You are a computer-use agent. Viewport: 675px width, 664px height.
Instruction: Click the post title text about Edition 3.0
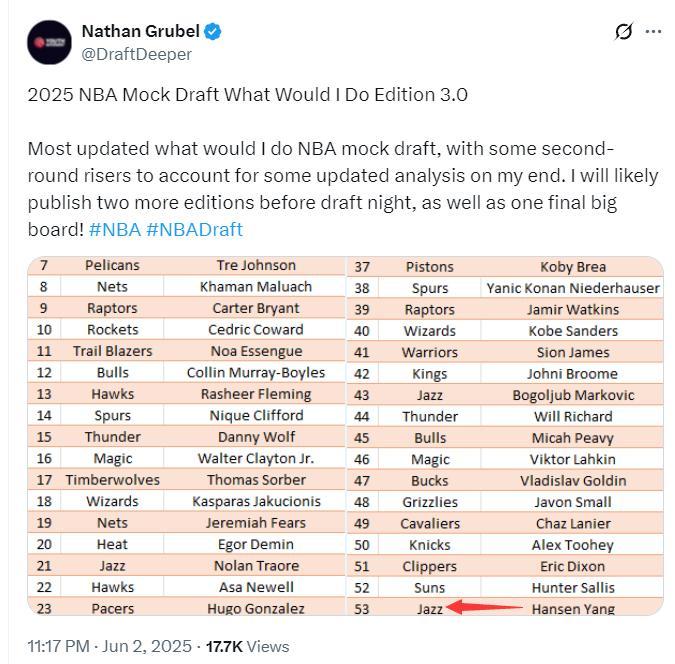[x=247, y=95]
